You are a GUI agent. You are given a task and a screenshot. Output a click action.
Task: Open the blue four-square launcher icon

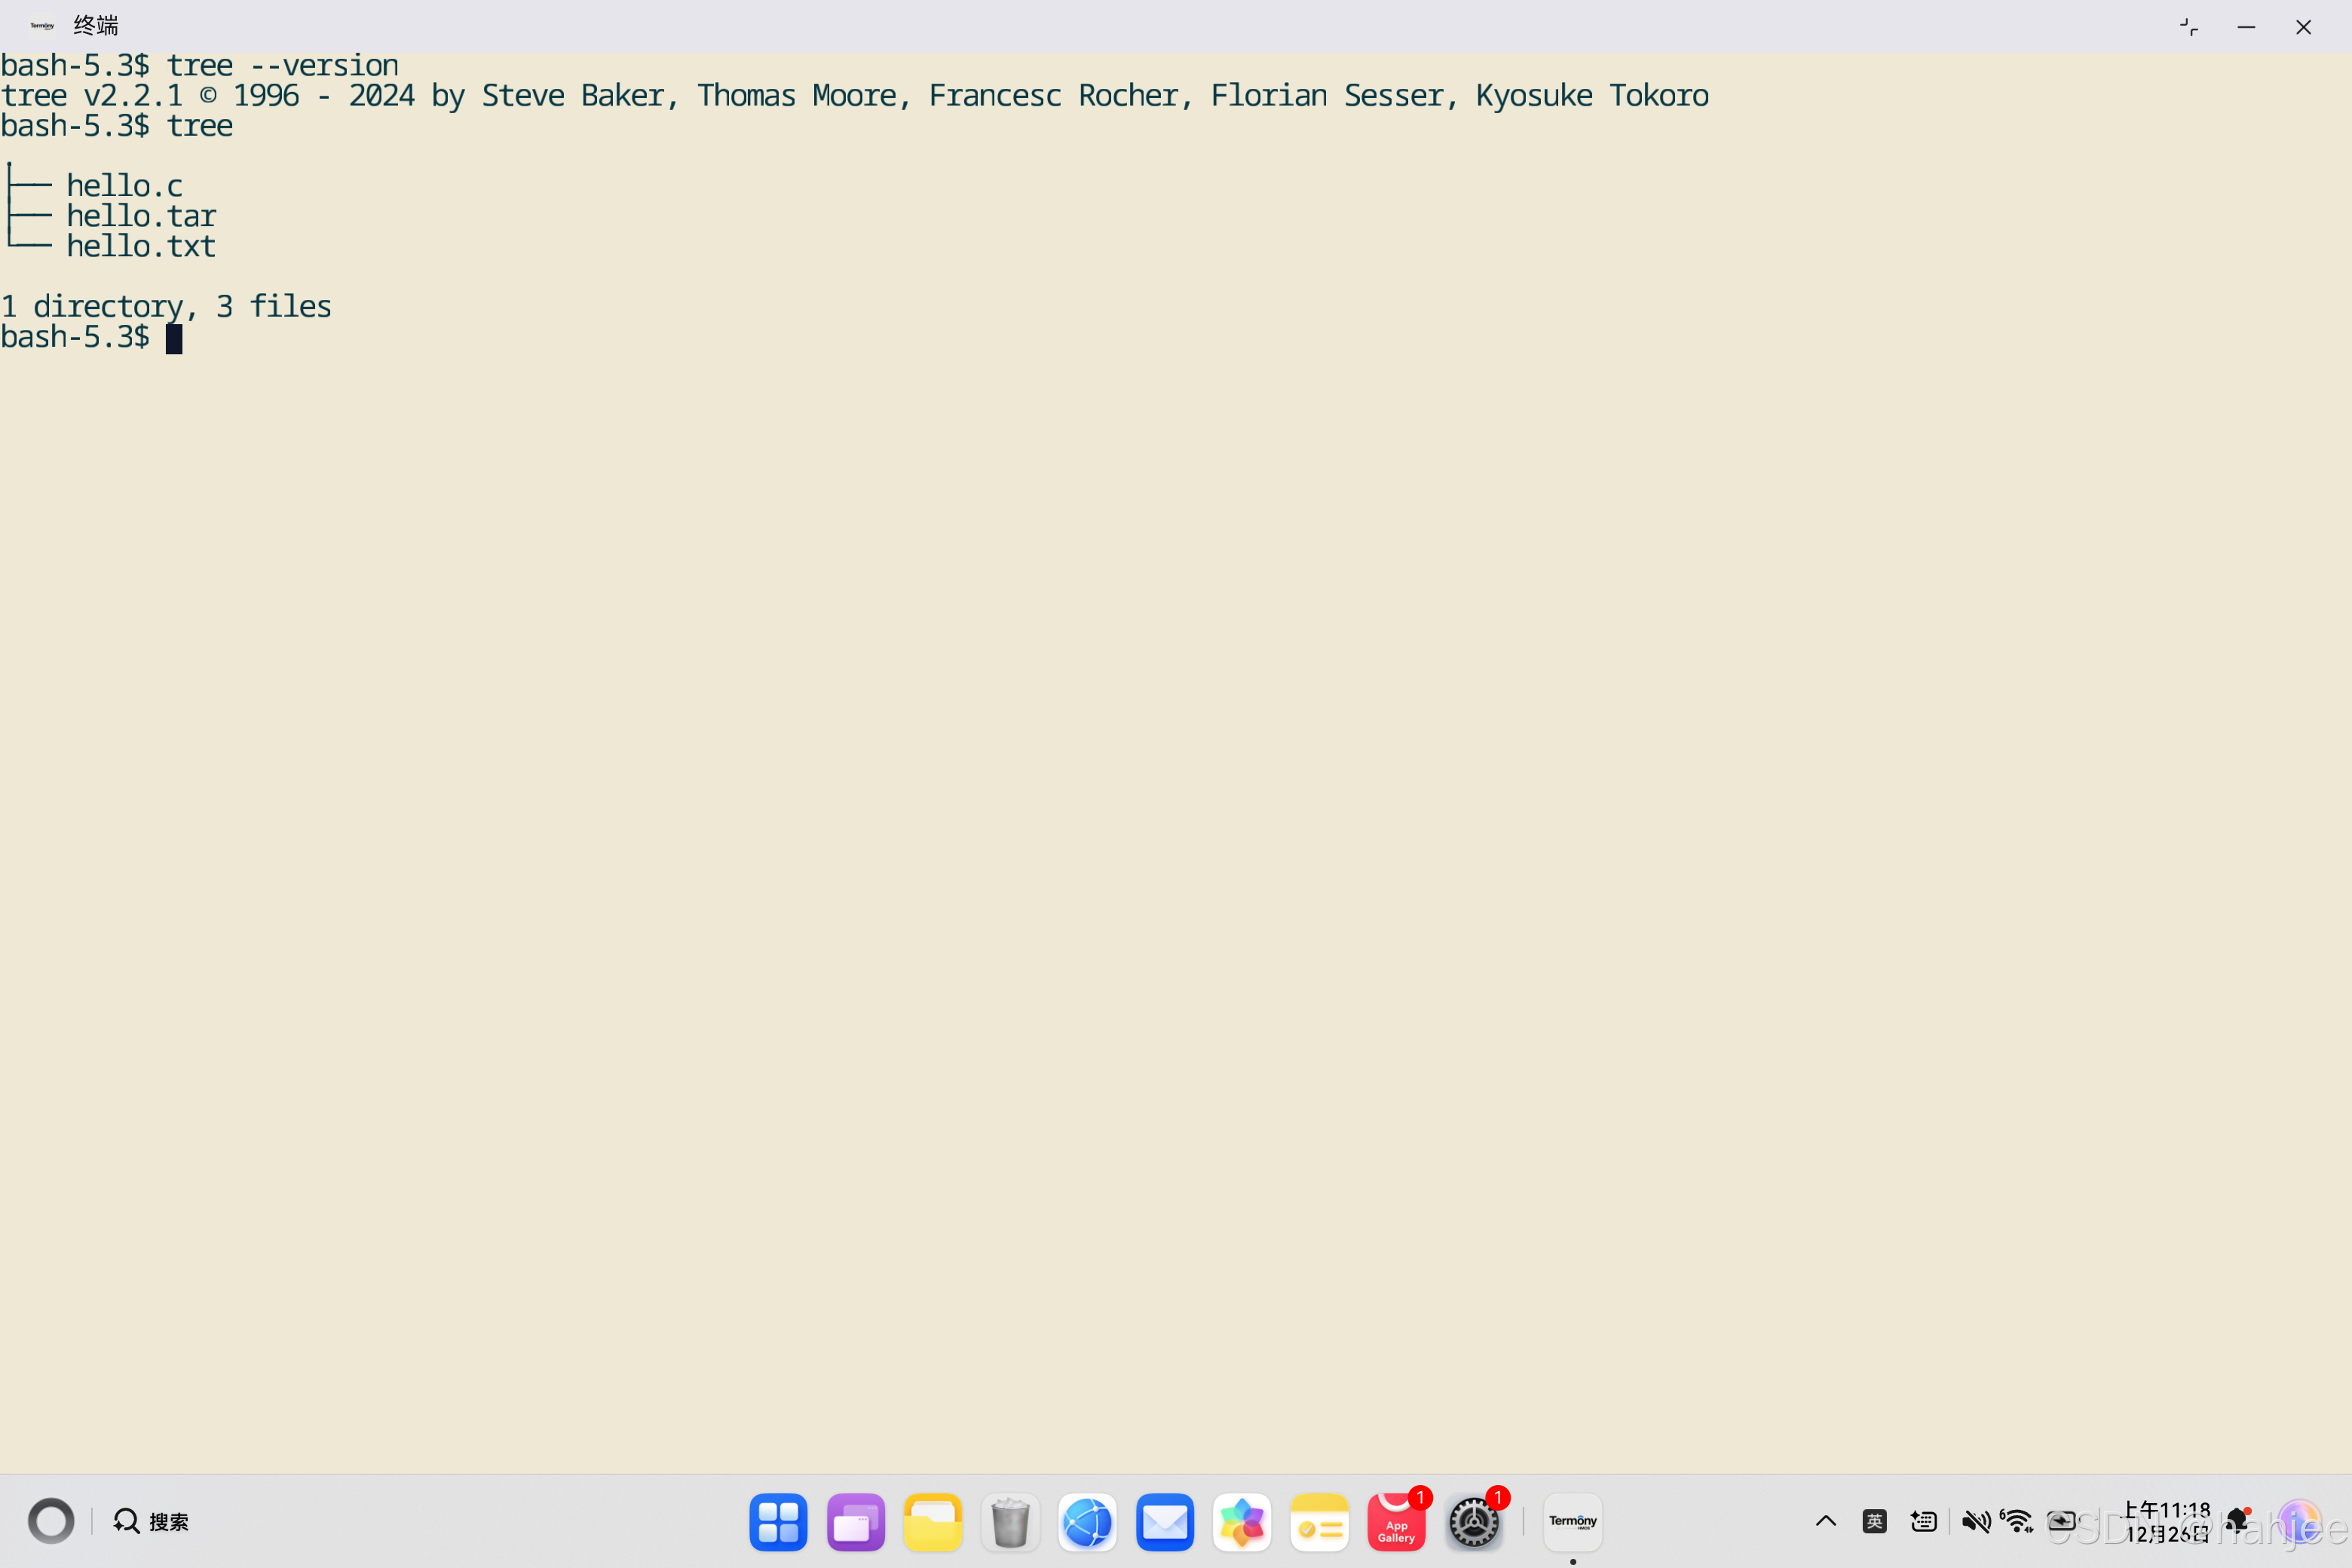pos(778,1521)
